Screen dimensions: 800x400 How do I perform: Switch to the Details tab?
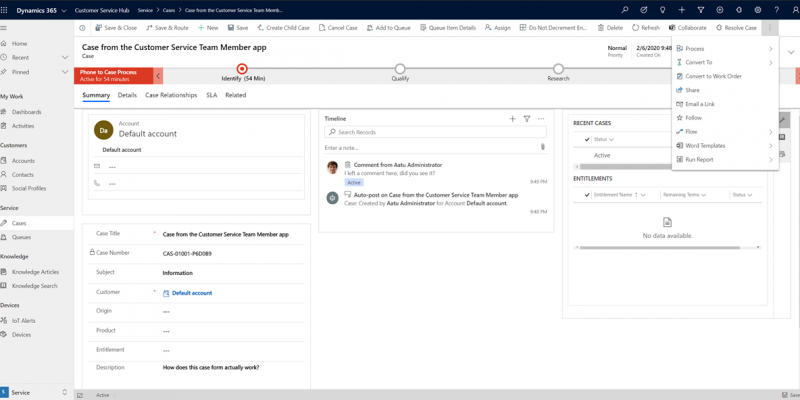[127, 95]
